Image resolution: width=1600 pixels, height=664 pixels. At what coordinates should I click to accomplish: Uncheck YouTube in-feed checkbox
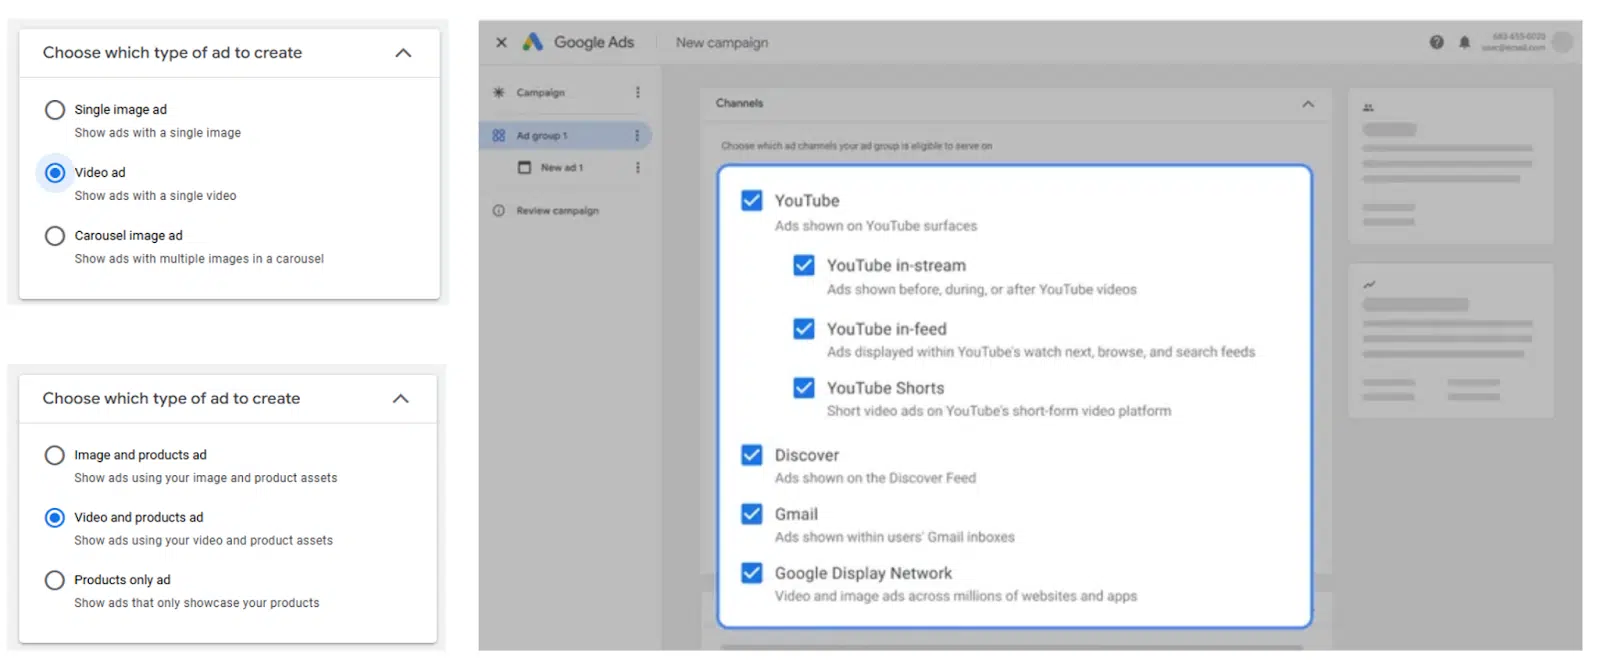coord(803,328)
